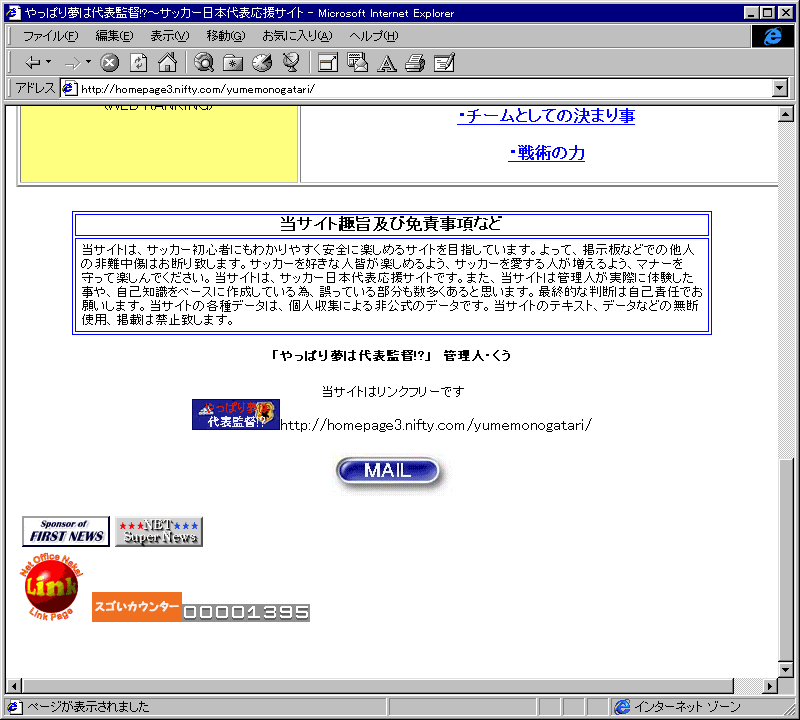Open the Back button history dropdown
The height and width of the screenshot is (720, 800).
[x=48, y=62]
